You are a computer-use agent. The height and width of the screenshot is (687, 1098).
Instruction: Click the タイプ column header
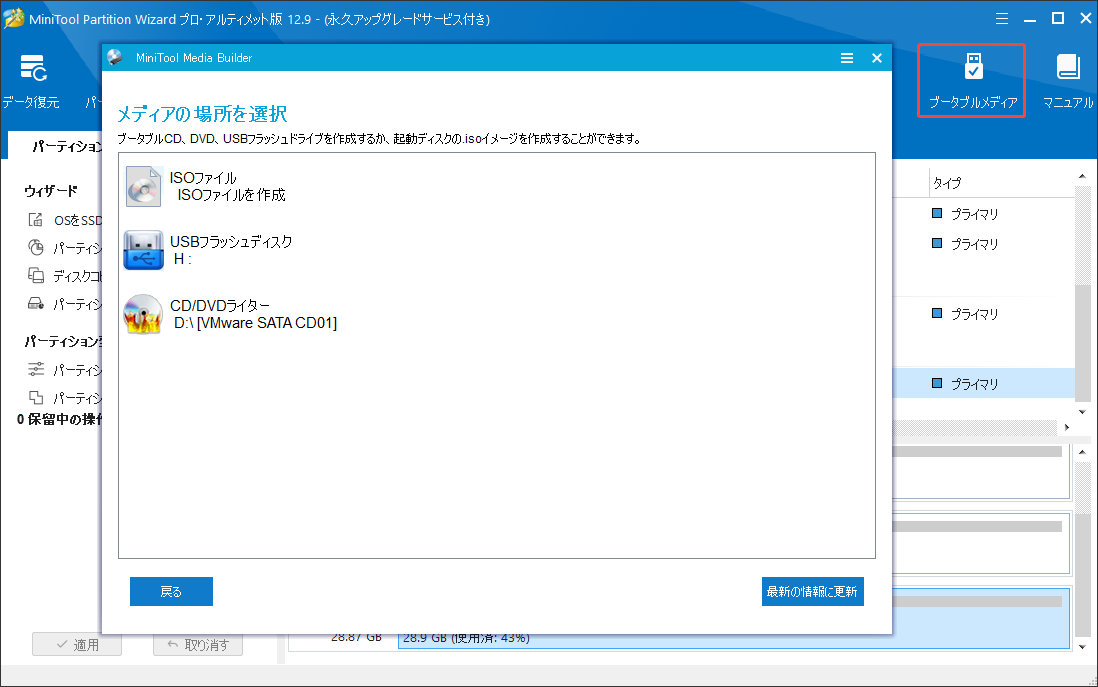(x=947, y=183)
